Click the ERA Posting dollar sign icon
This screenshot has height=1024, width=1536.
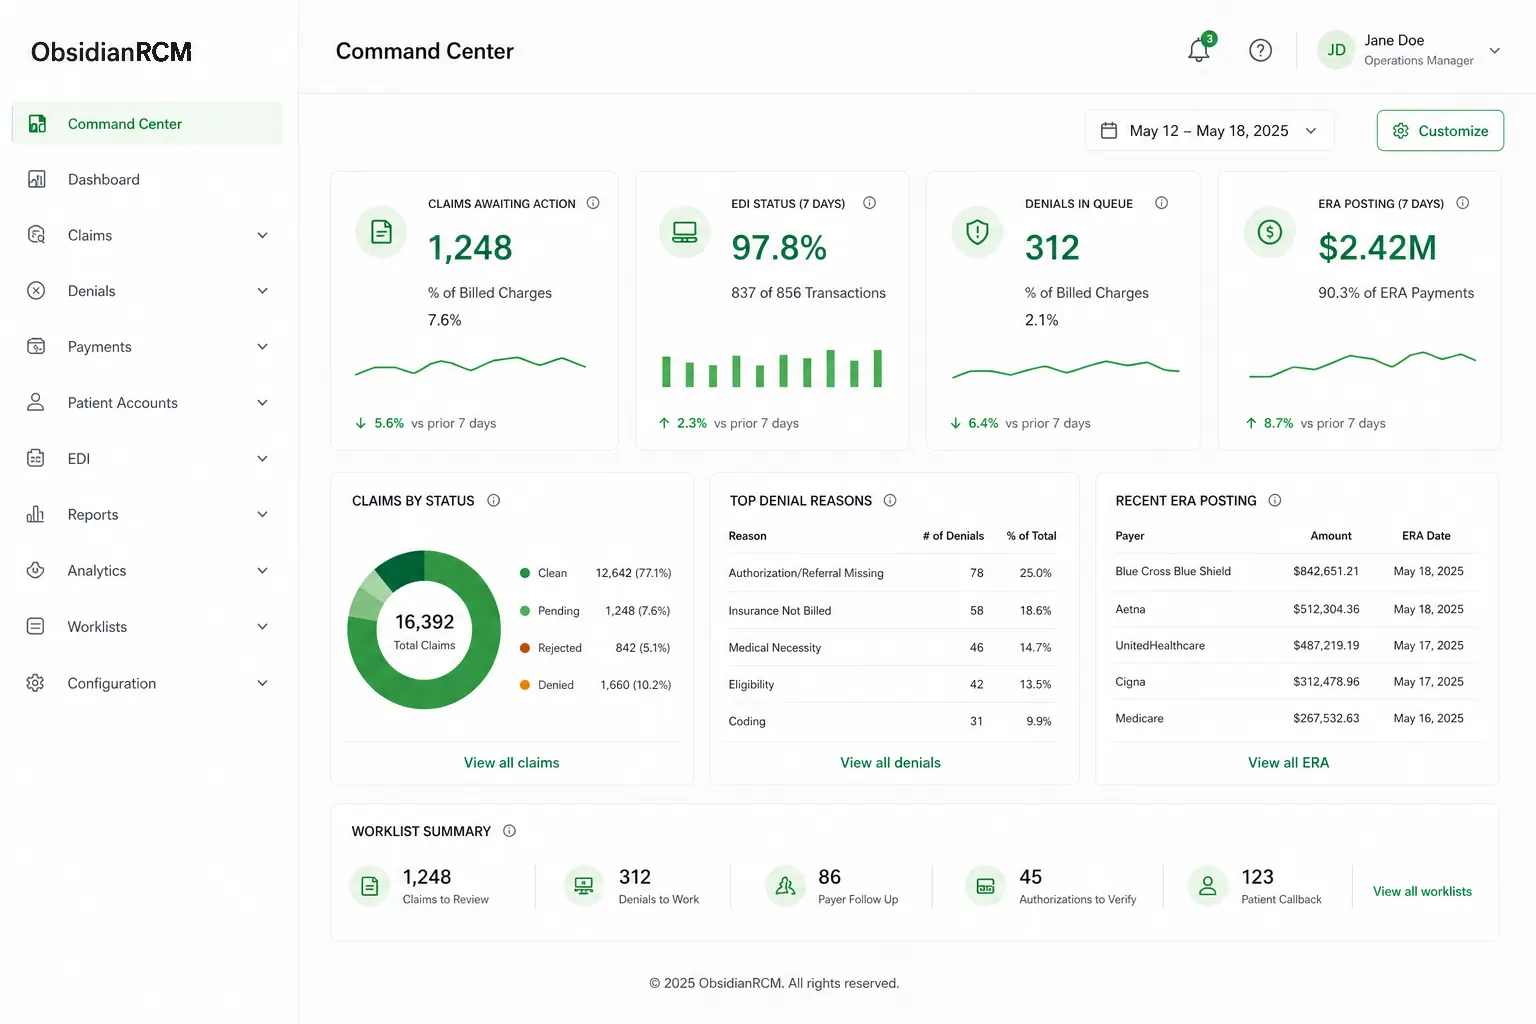click(1269, 232)
